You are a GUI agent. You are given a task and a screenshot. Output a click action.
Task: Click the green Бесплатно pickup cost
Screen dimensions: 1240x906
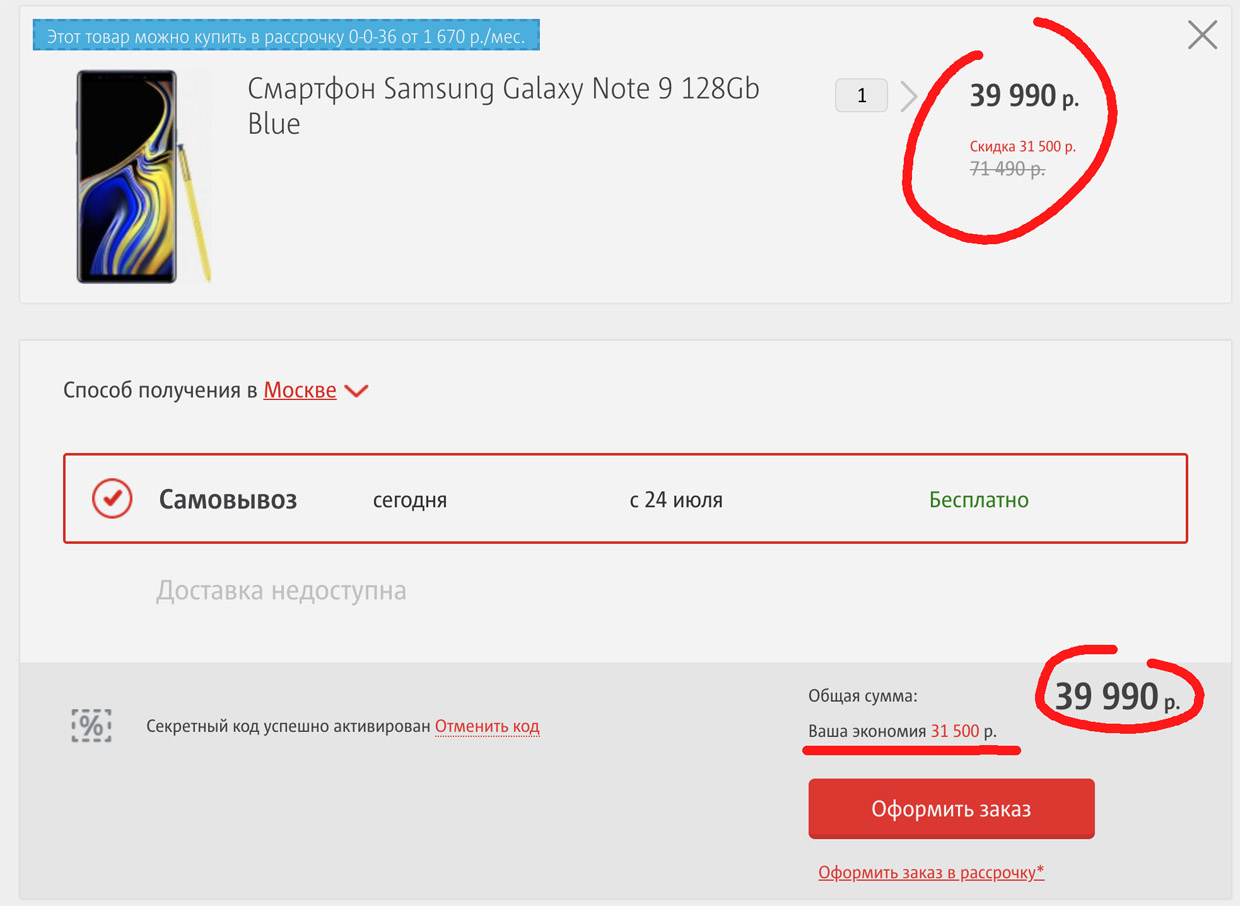(978, 499)
